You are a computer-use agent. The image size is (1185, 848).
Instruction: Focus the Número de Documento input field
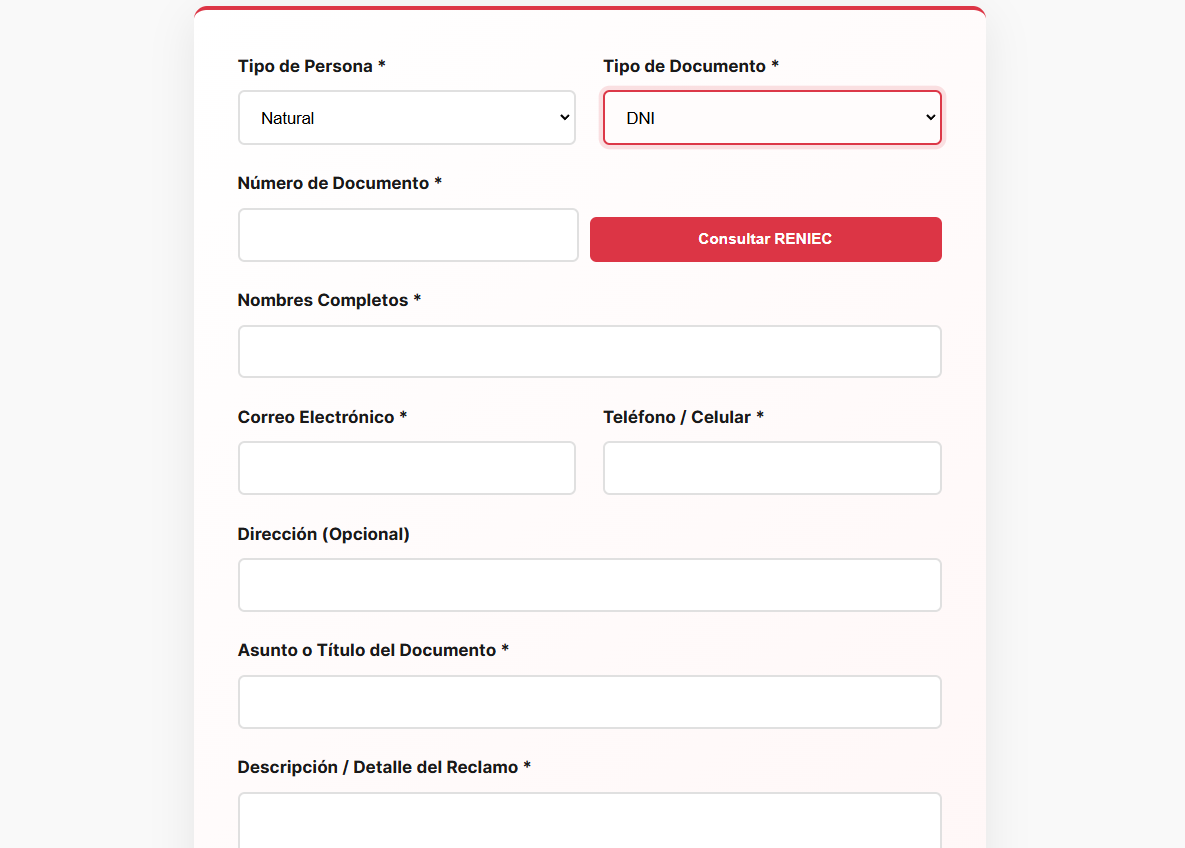(x=408, y=235)
